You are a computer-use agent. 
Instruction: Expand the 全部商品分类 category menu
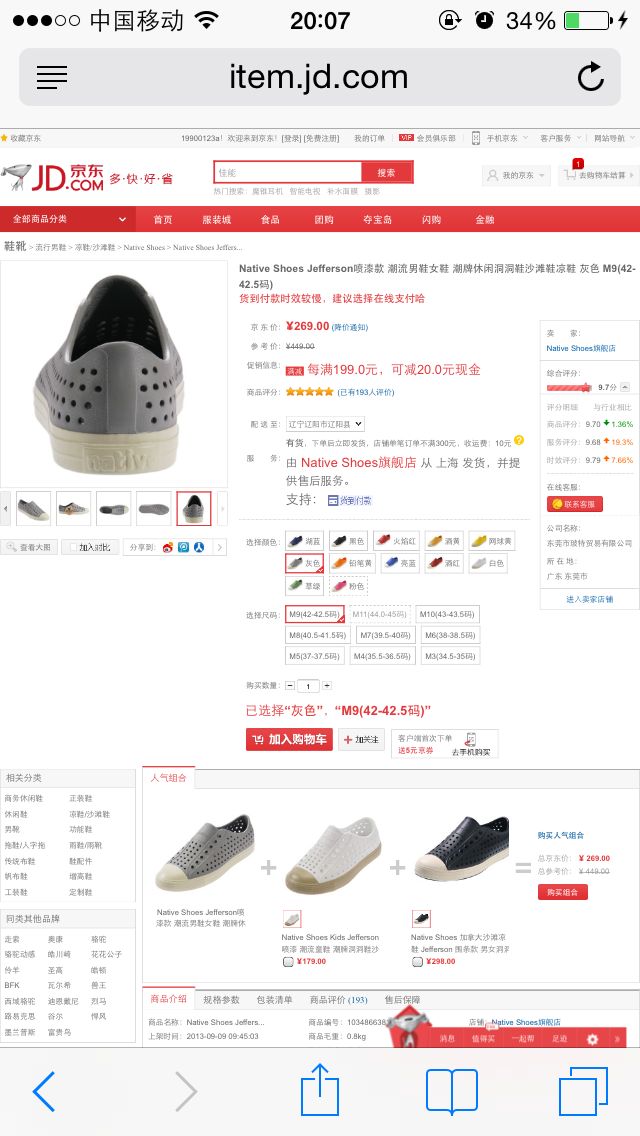tap(67, 219)
